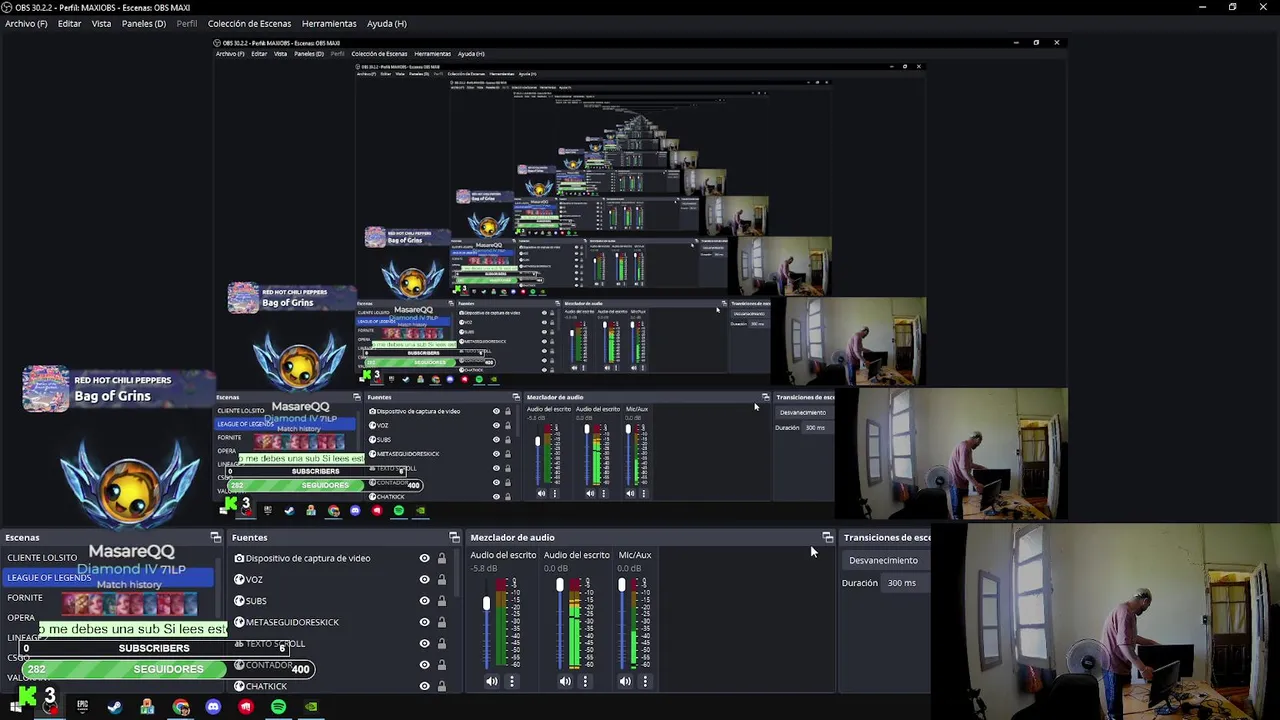Hide the Dispositivo de captura de video source
The width and height of the screenshot is (1280, 720).
click(424, 558)
